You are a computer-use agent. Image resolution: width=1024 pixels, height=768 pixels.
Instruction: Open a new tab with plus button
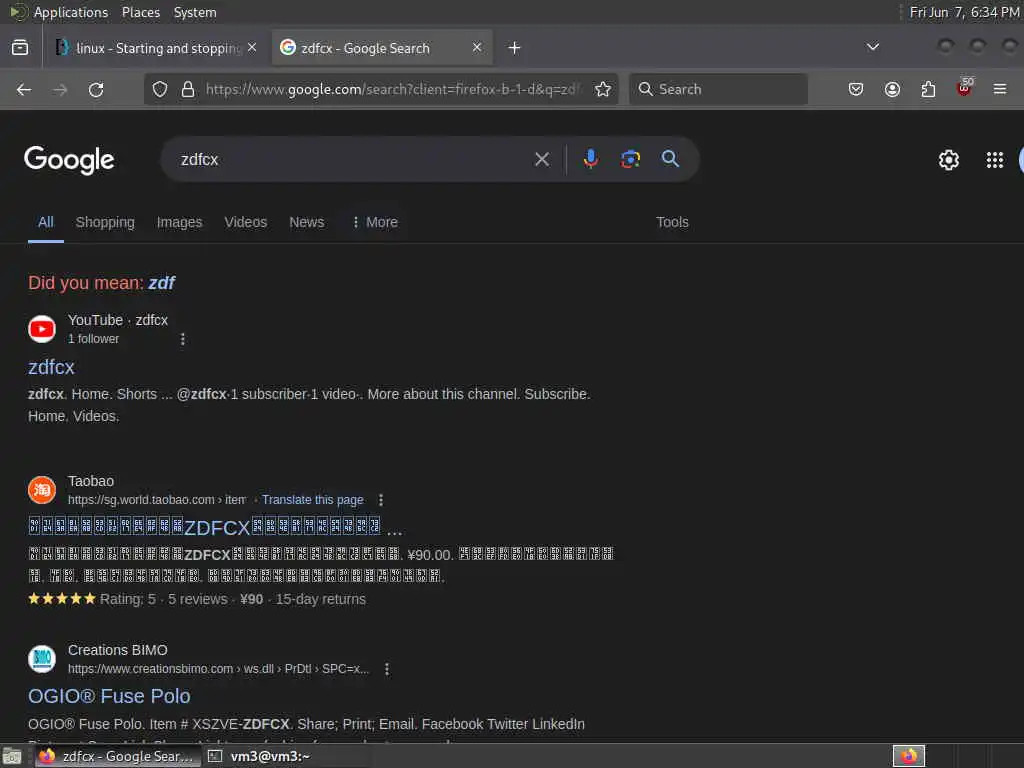tap(515, 48)
